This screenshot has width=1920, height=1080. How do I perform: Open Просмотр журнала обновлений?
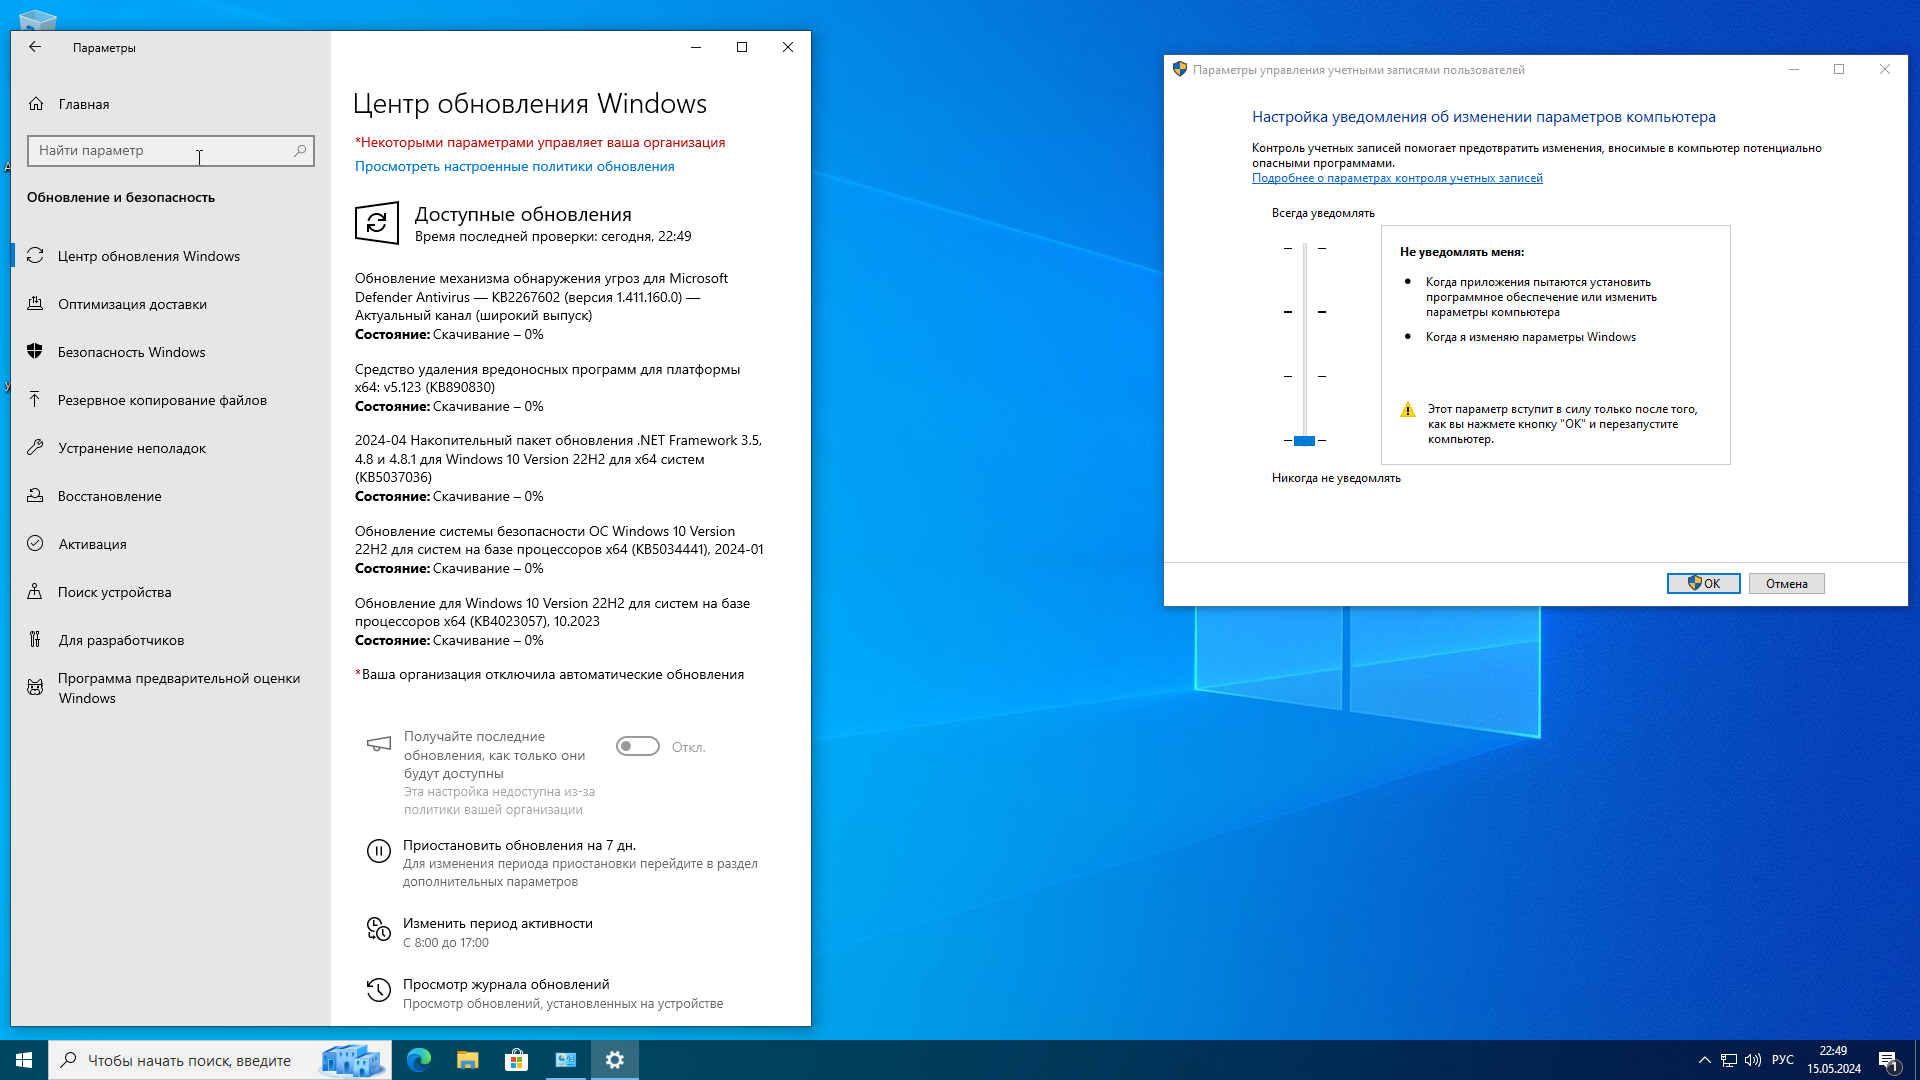[x=506, y=985]
